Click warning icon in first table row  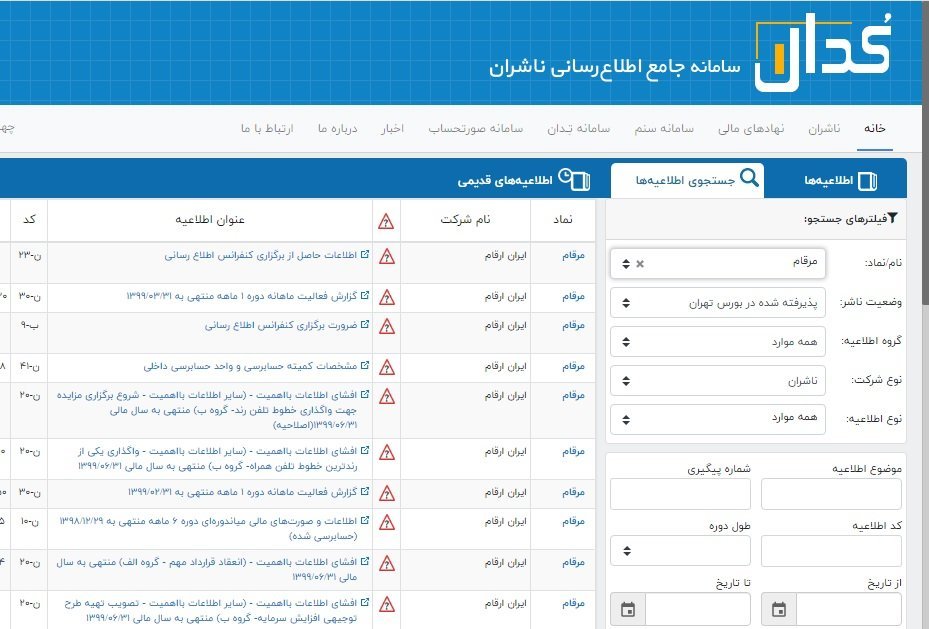tap(386, 256)
